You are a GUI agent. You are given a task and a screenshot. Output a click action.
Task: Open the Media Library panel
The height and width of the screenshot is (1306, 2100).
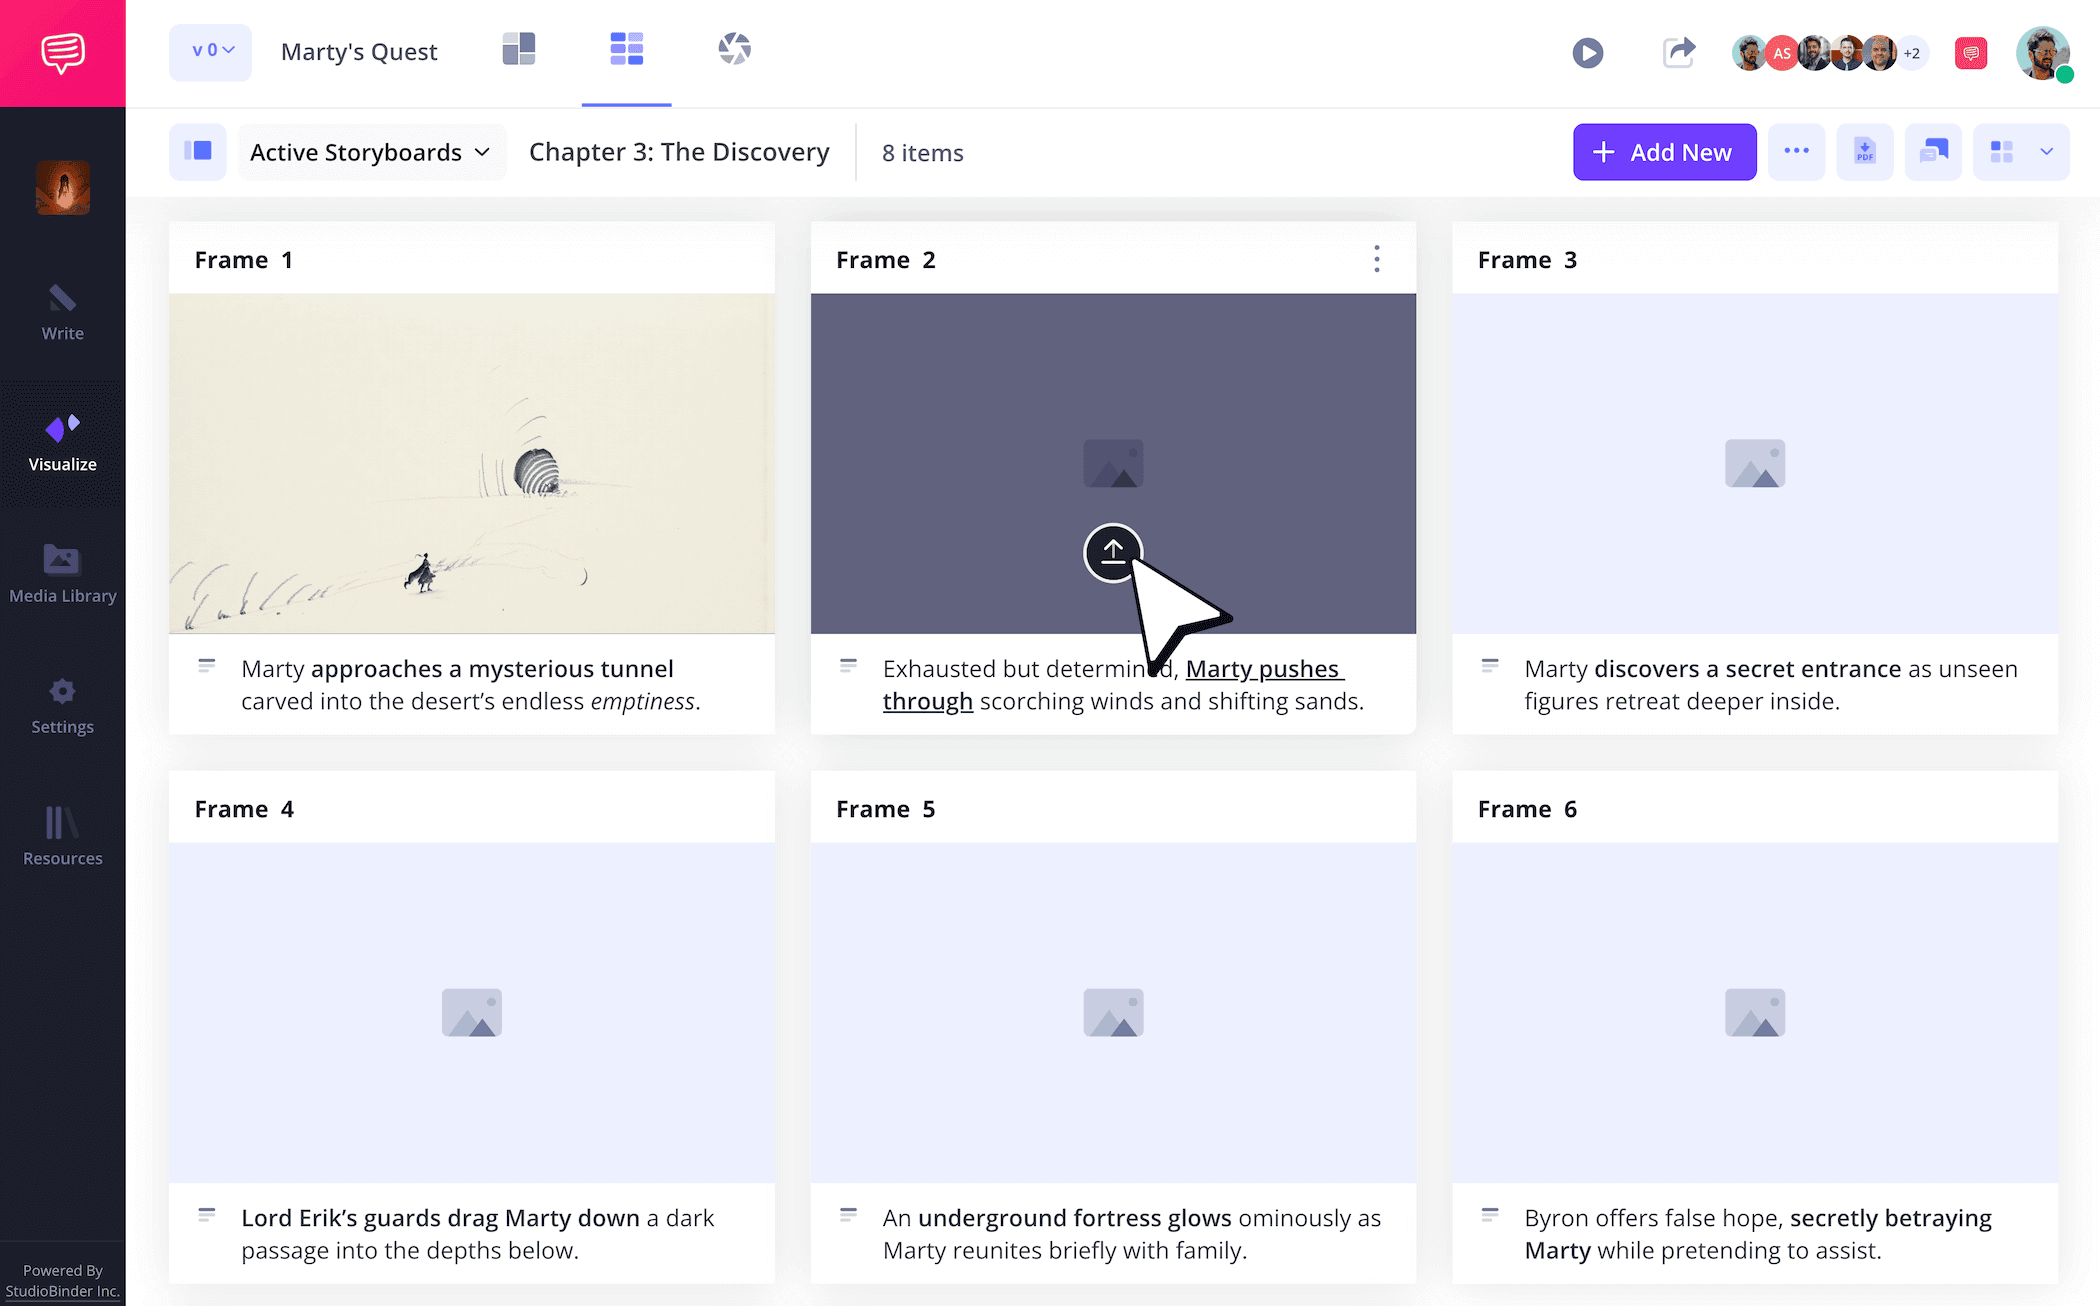click(x=62, y=573)
